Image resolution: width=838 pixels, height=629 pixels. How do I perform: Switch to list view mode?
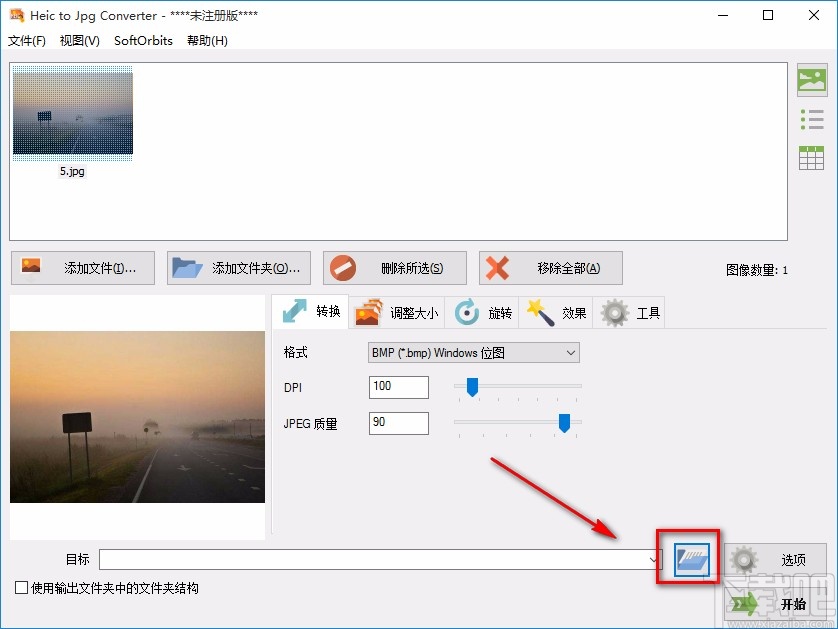[814, 118]
